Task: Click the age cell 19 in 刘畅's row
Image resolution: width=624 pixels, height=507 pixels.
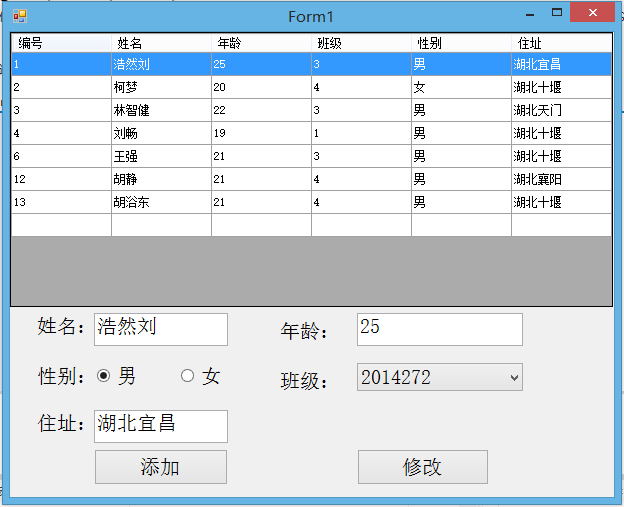Action: click(261, 133)
